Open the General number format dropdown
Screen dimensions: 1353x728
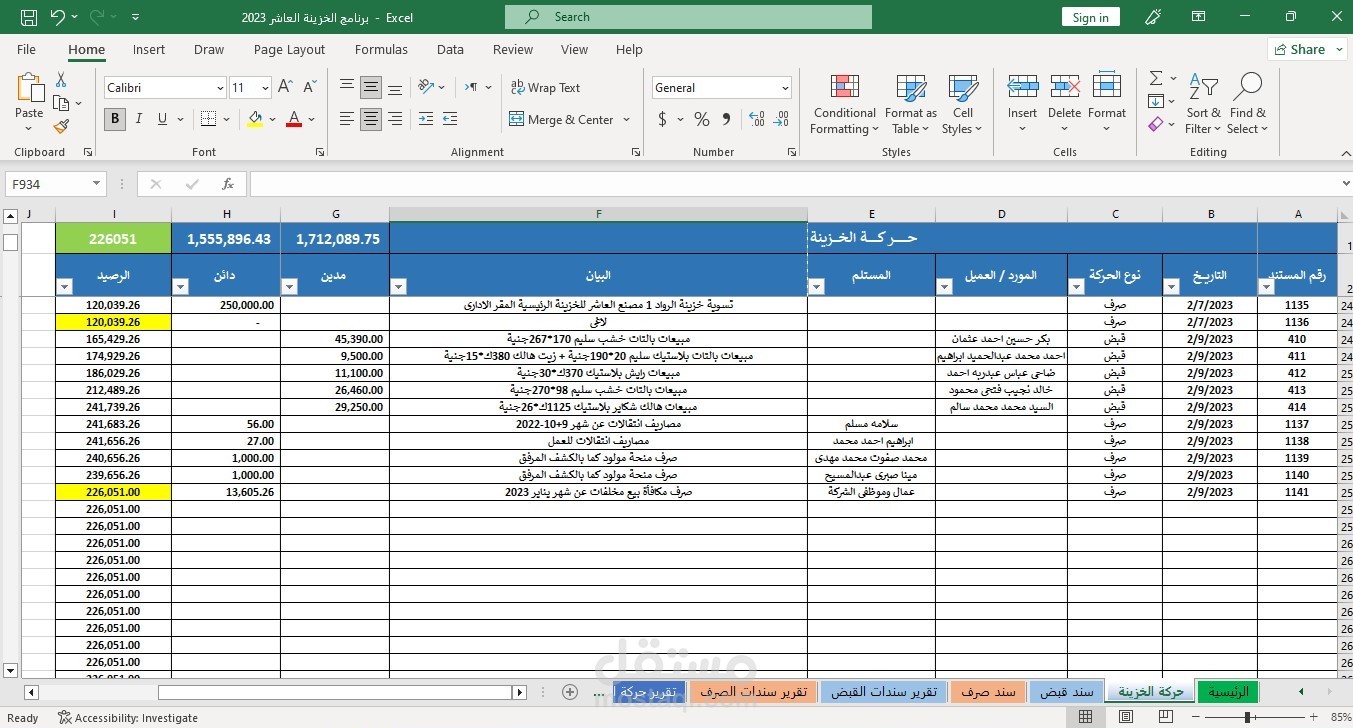[785, 88]
